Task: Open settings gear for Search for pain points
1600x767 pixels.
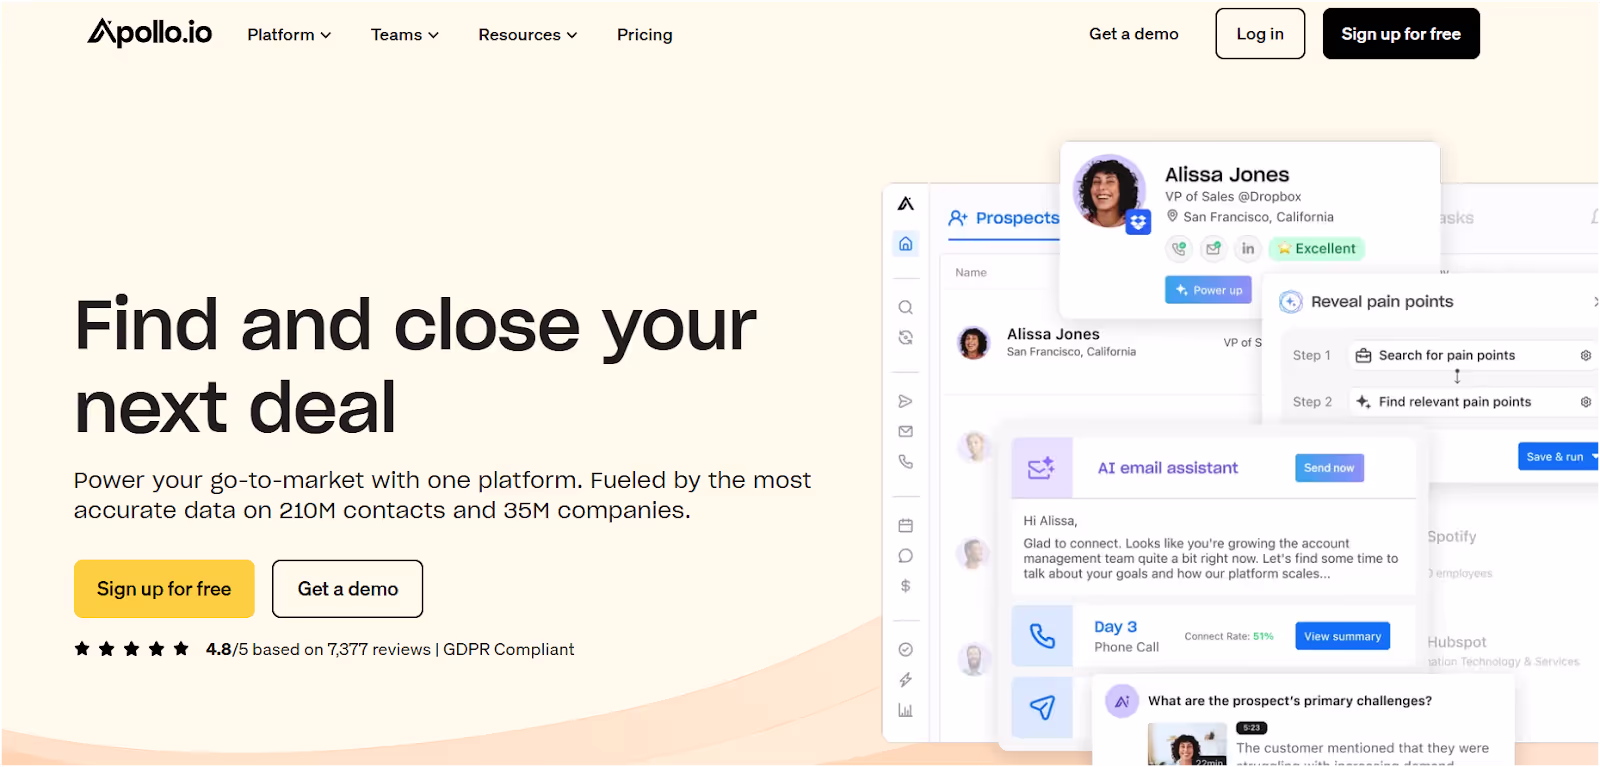Action: pos(1586,356)
